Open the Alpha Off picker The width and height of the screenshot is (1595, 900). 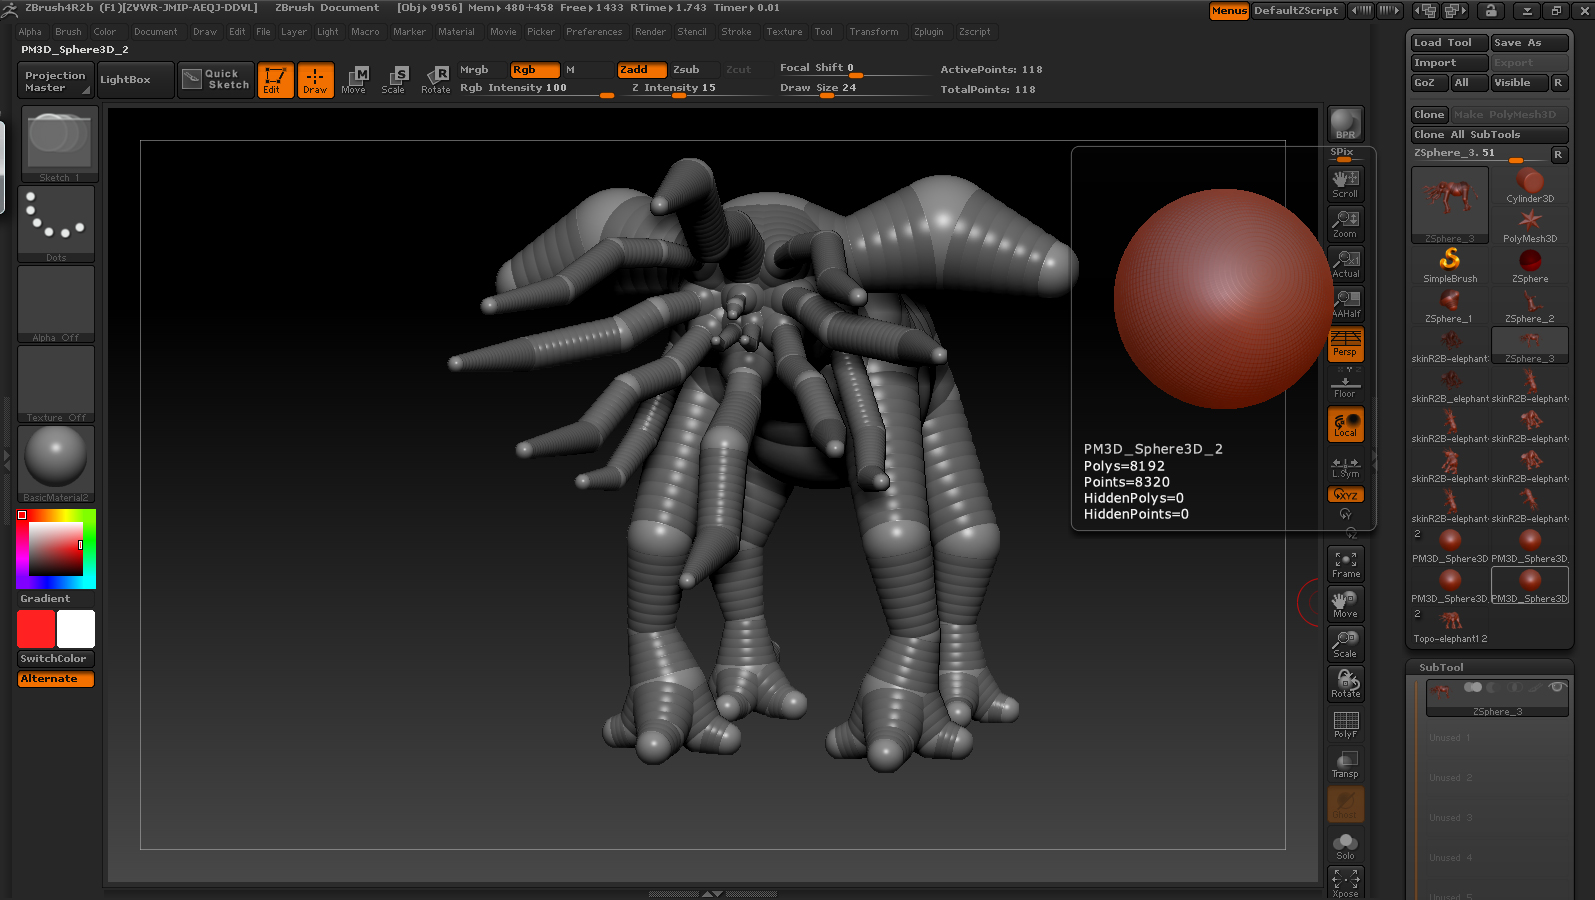56,304
